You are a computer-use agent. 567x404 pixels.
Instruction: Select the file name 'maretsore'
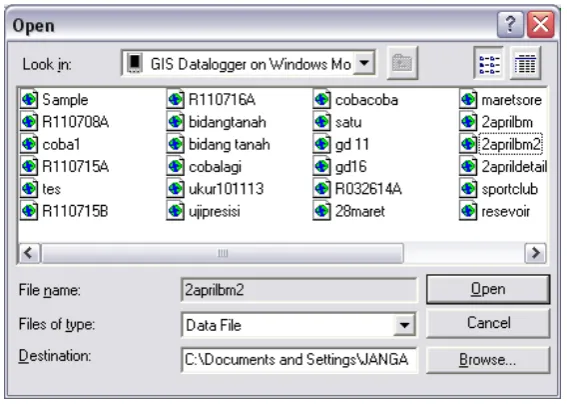pos(511,100)
